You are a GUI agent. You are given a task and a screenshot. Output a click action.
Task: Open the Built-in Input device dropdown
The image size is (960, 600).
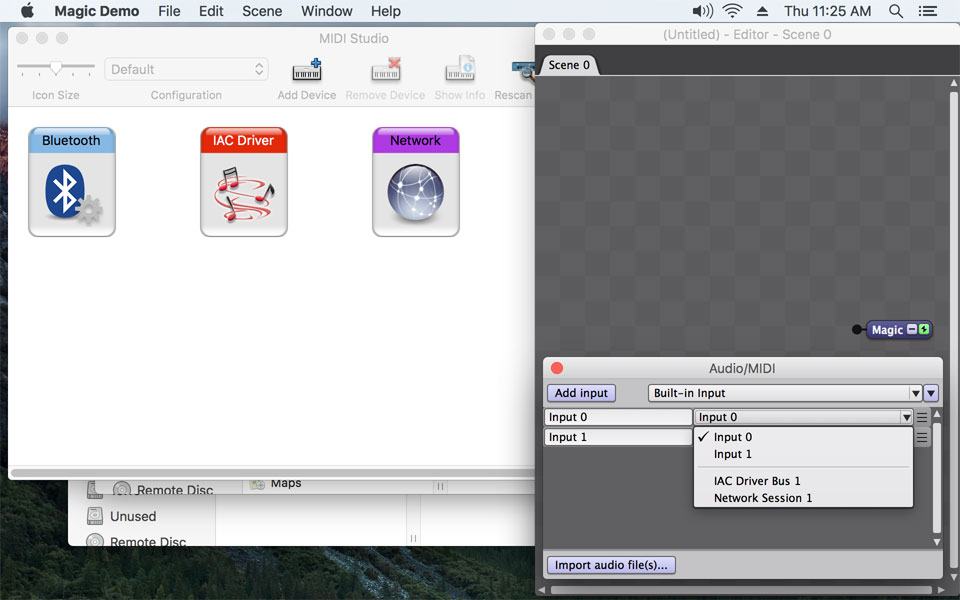tap(785, 393)
